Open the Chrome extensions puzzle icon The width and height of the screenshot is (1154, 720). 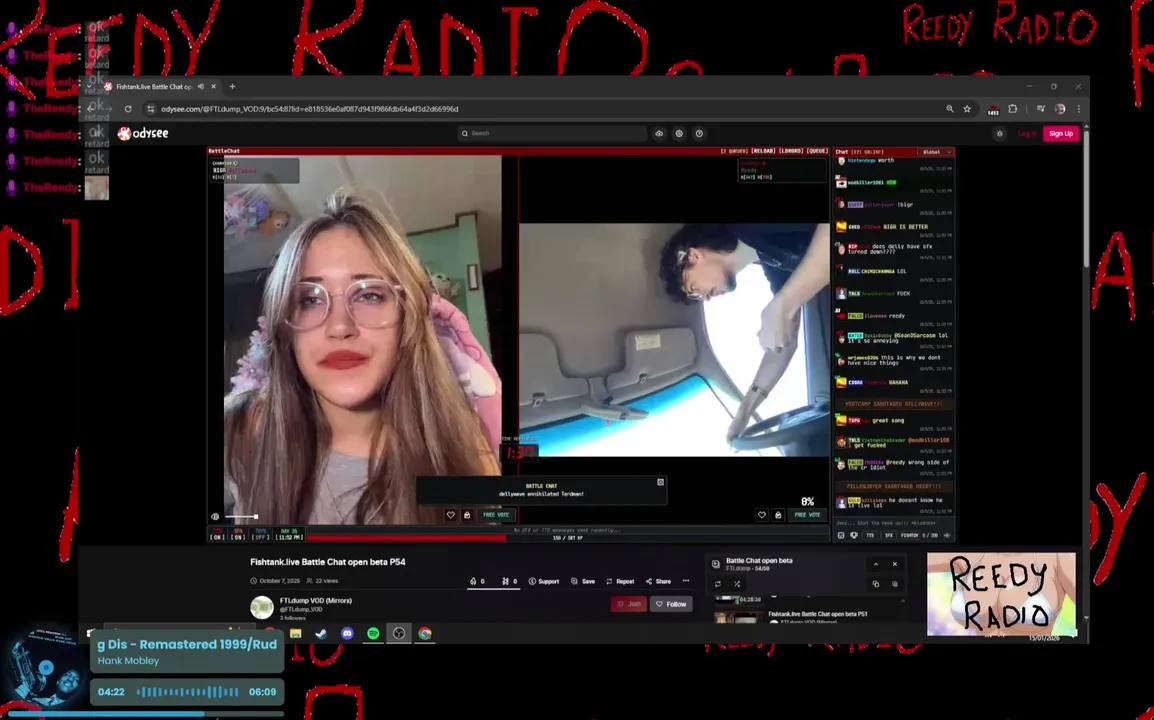pyautogui.click(x=1013, y=109)
